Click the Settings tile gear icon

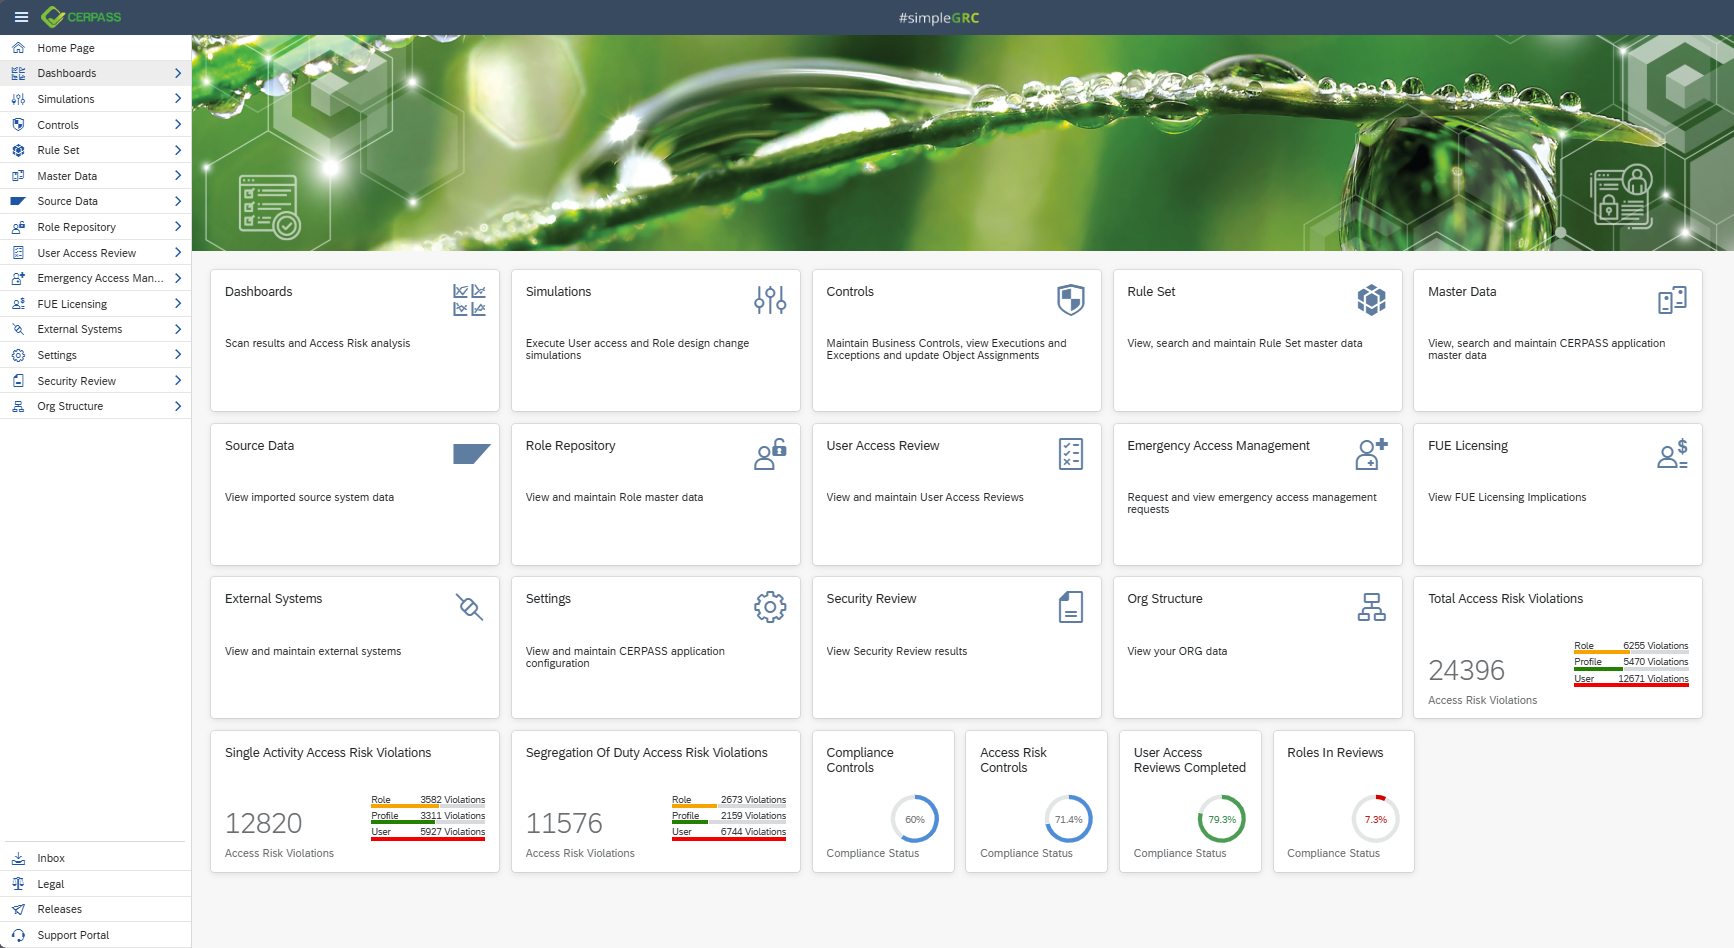(770, 607)
